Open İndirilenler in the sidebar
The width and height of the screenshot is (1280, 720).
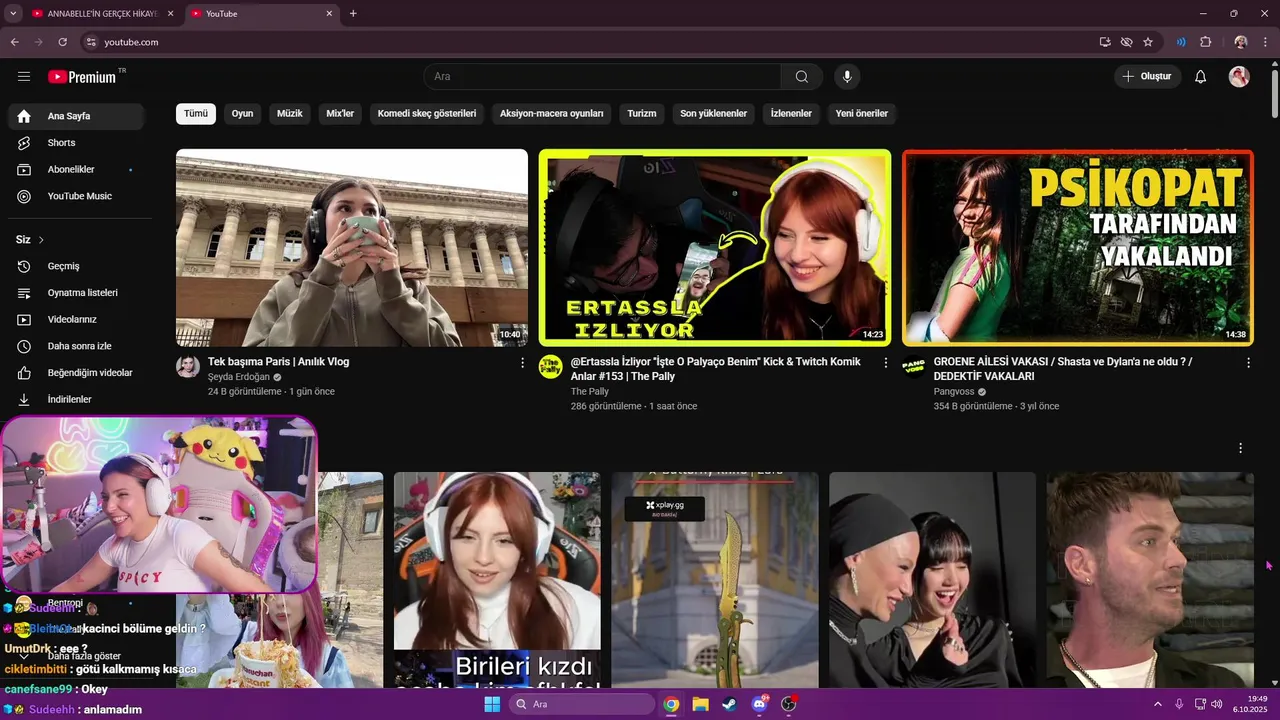76,399
